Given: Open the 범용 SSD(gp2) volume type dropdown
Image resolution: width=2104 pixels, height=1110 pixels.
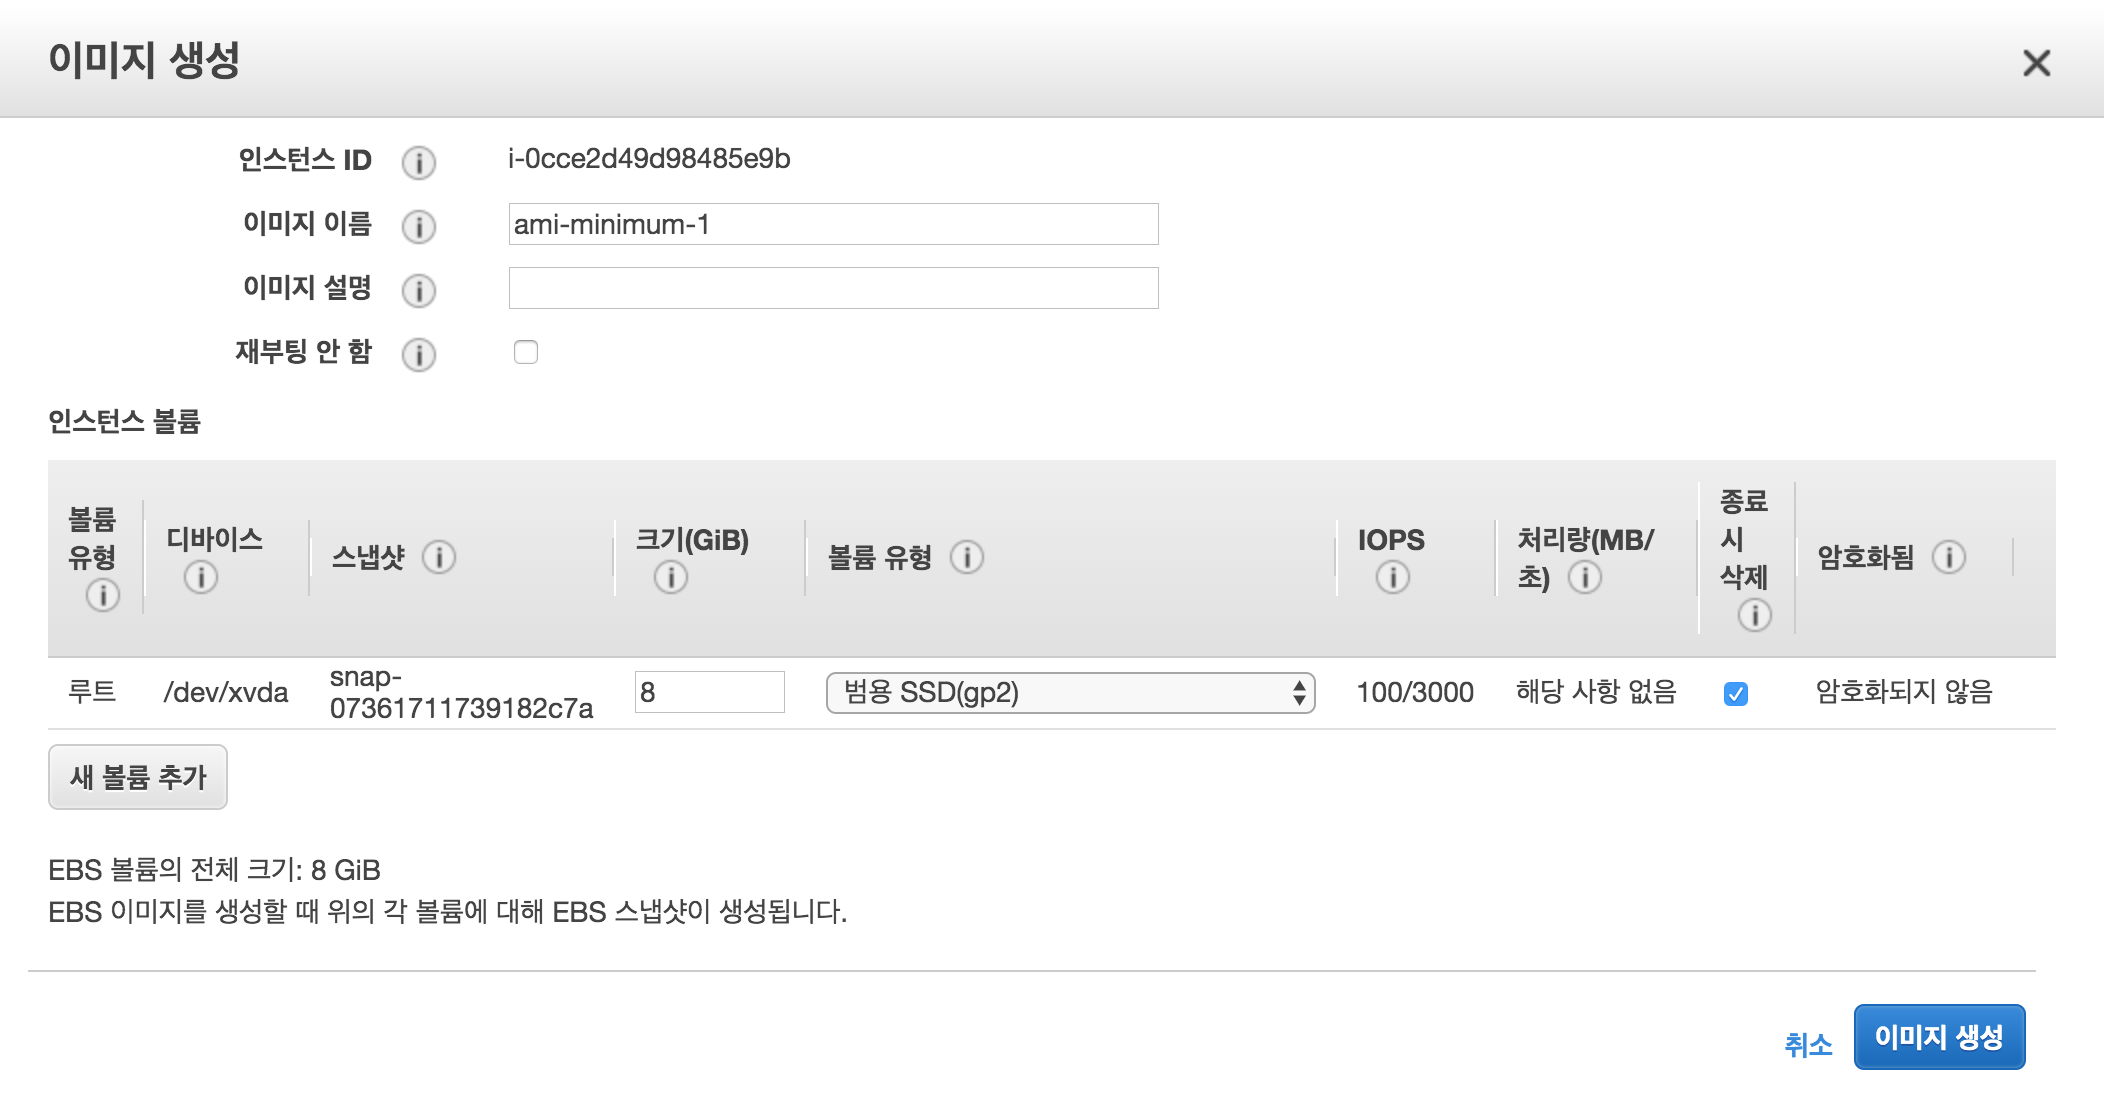Looking at the screenshot, I should [x=1070, y=693].
